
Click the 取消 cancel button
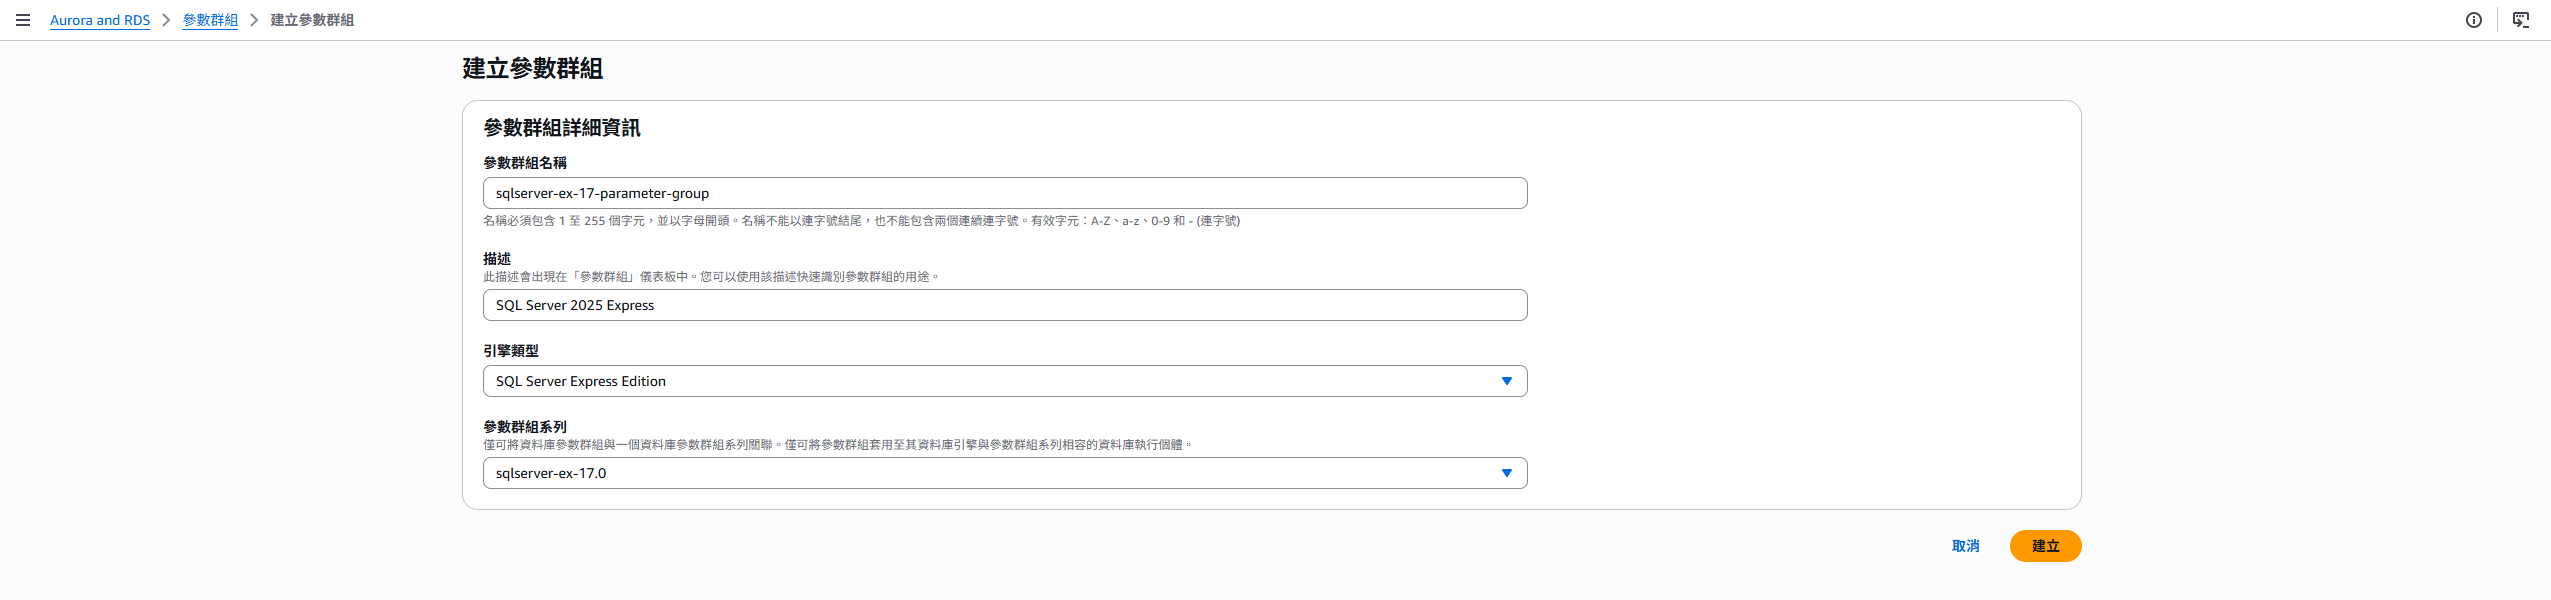1965,546
